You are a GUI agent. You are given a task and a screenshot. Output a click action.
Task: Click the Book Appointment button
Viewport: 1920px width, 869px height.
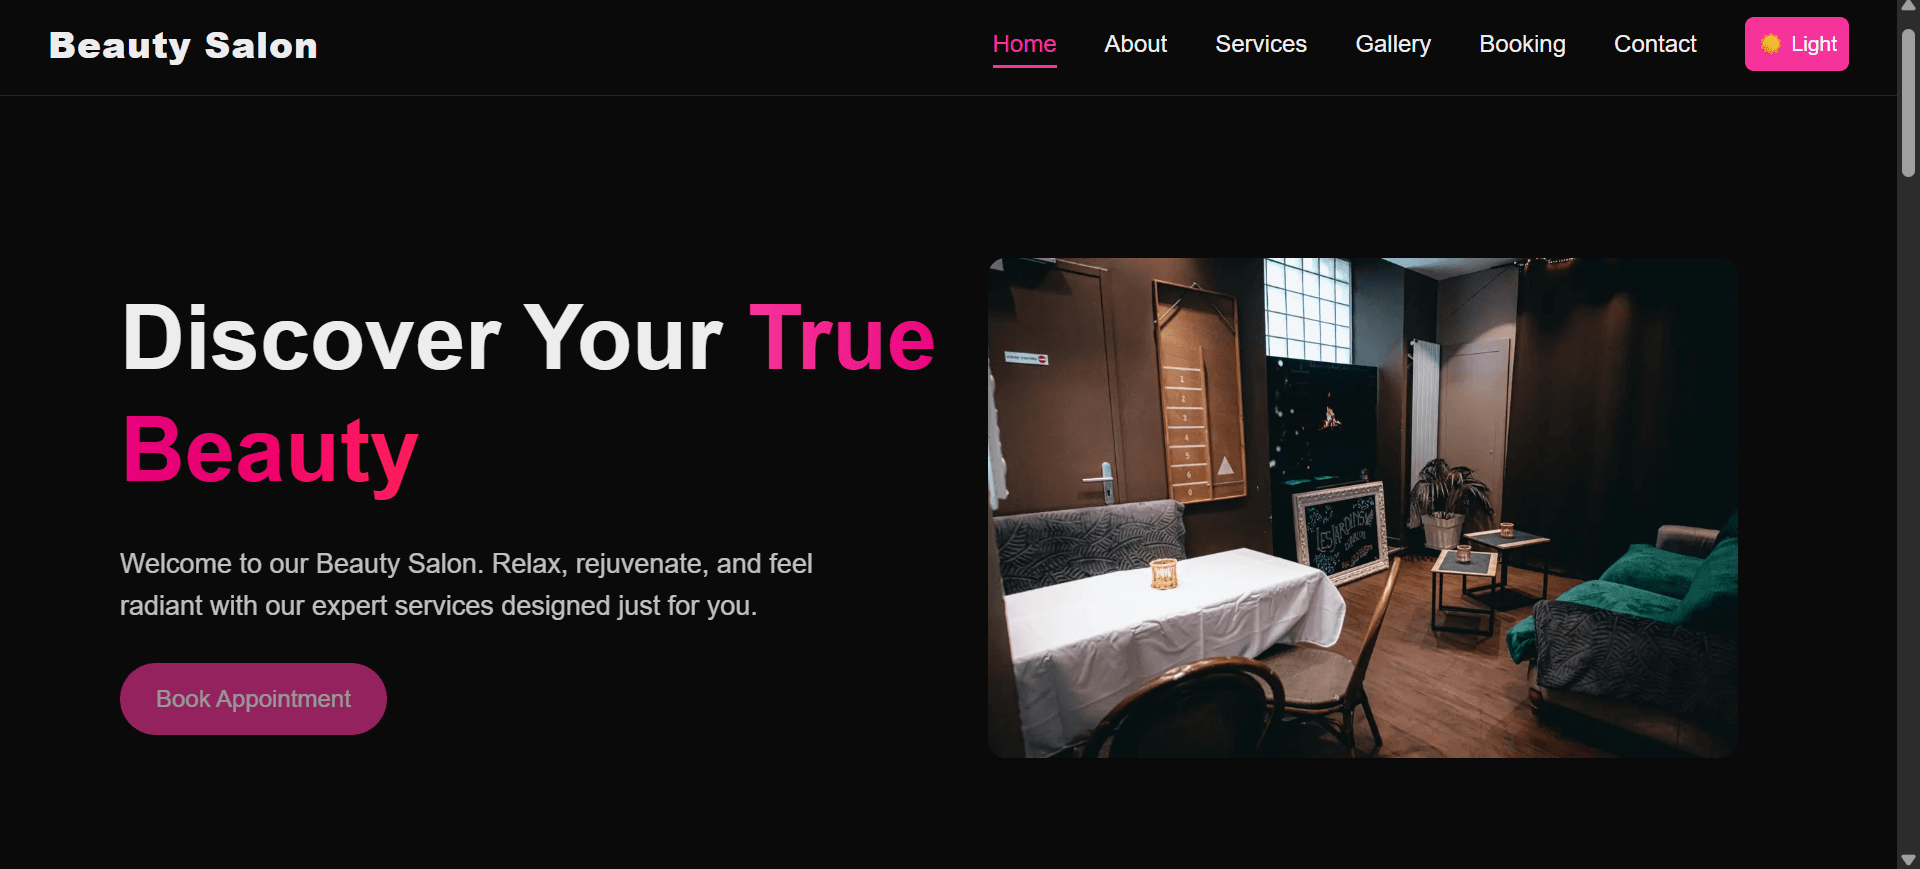pos(253,699)
